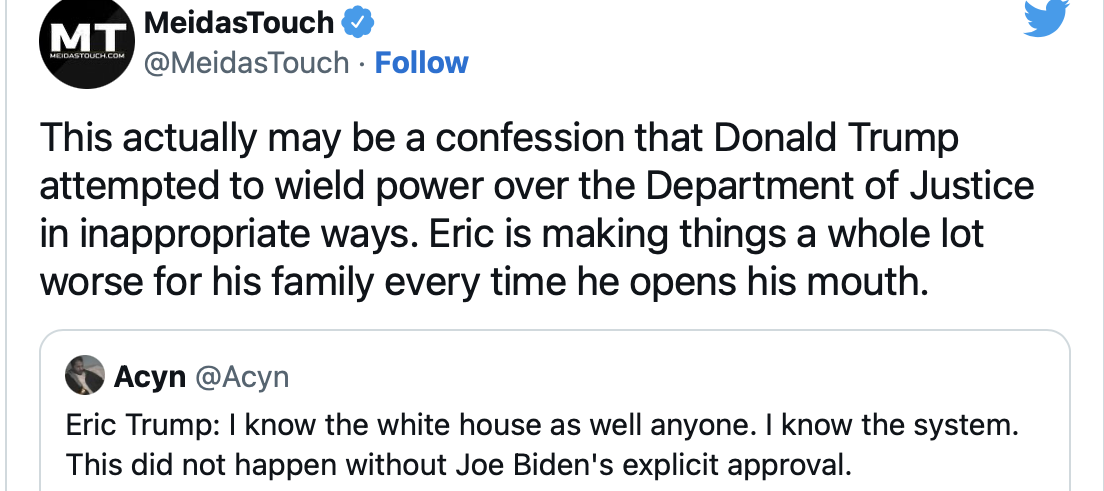Click the Twitter bird logo

coord(1046,18)
